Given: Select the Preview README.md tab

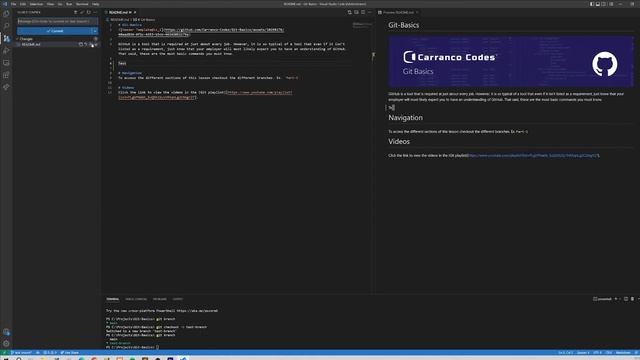Looking at the screenshot, I should coord(398,12).
